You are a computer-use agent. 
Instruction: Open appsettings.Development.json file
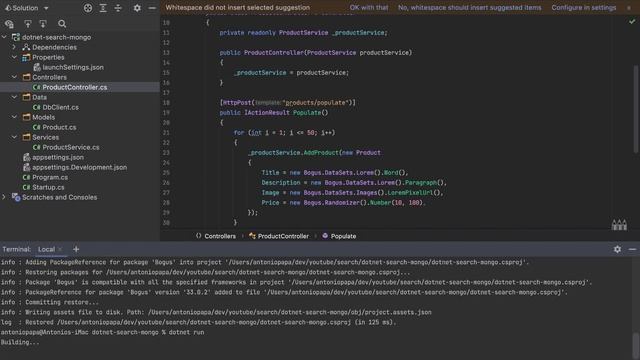(x=80, y=167)
